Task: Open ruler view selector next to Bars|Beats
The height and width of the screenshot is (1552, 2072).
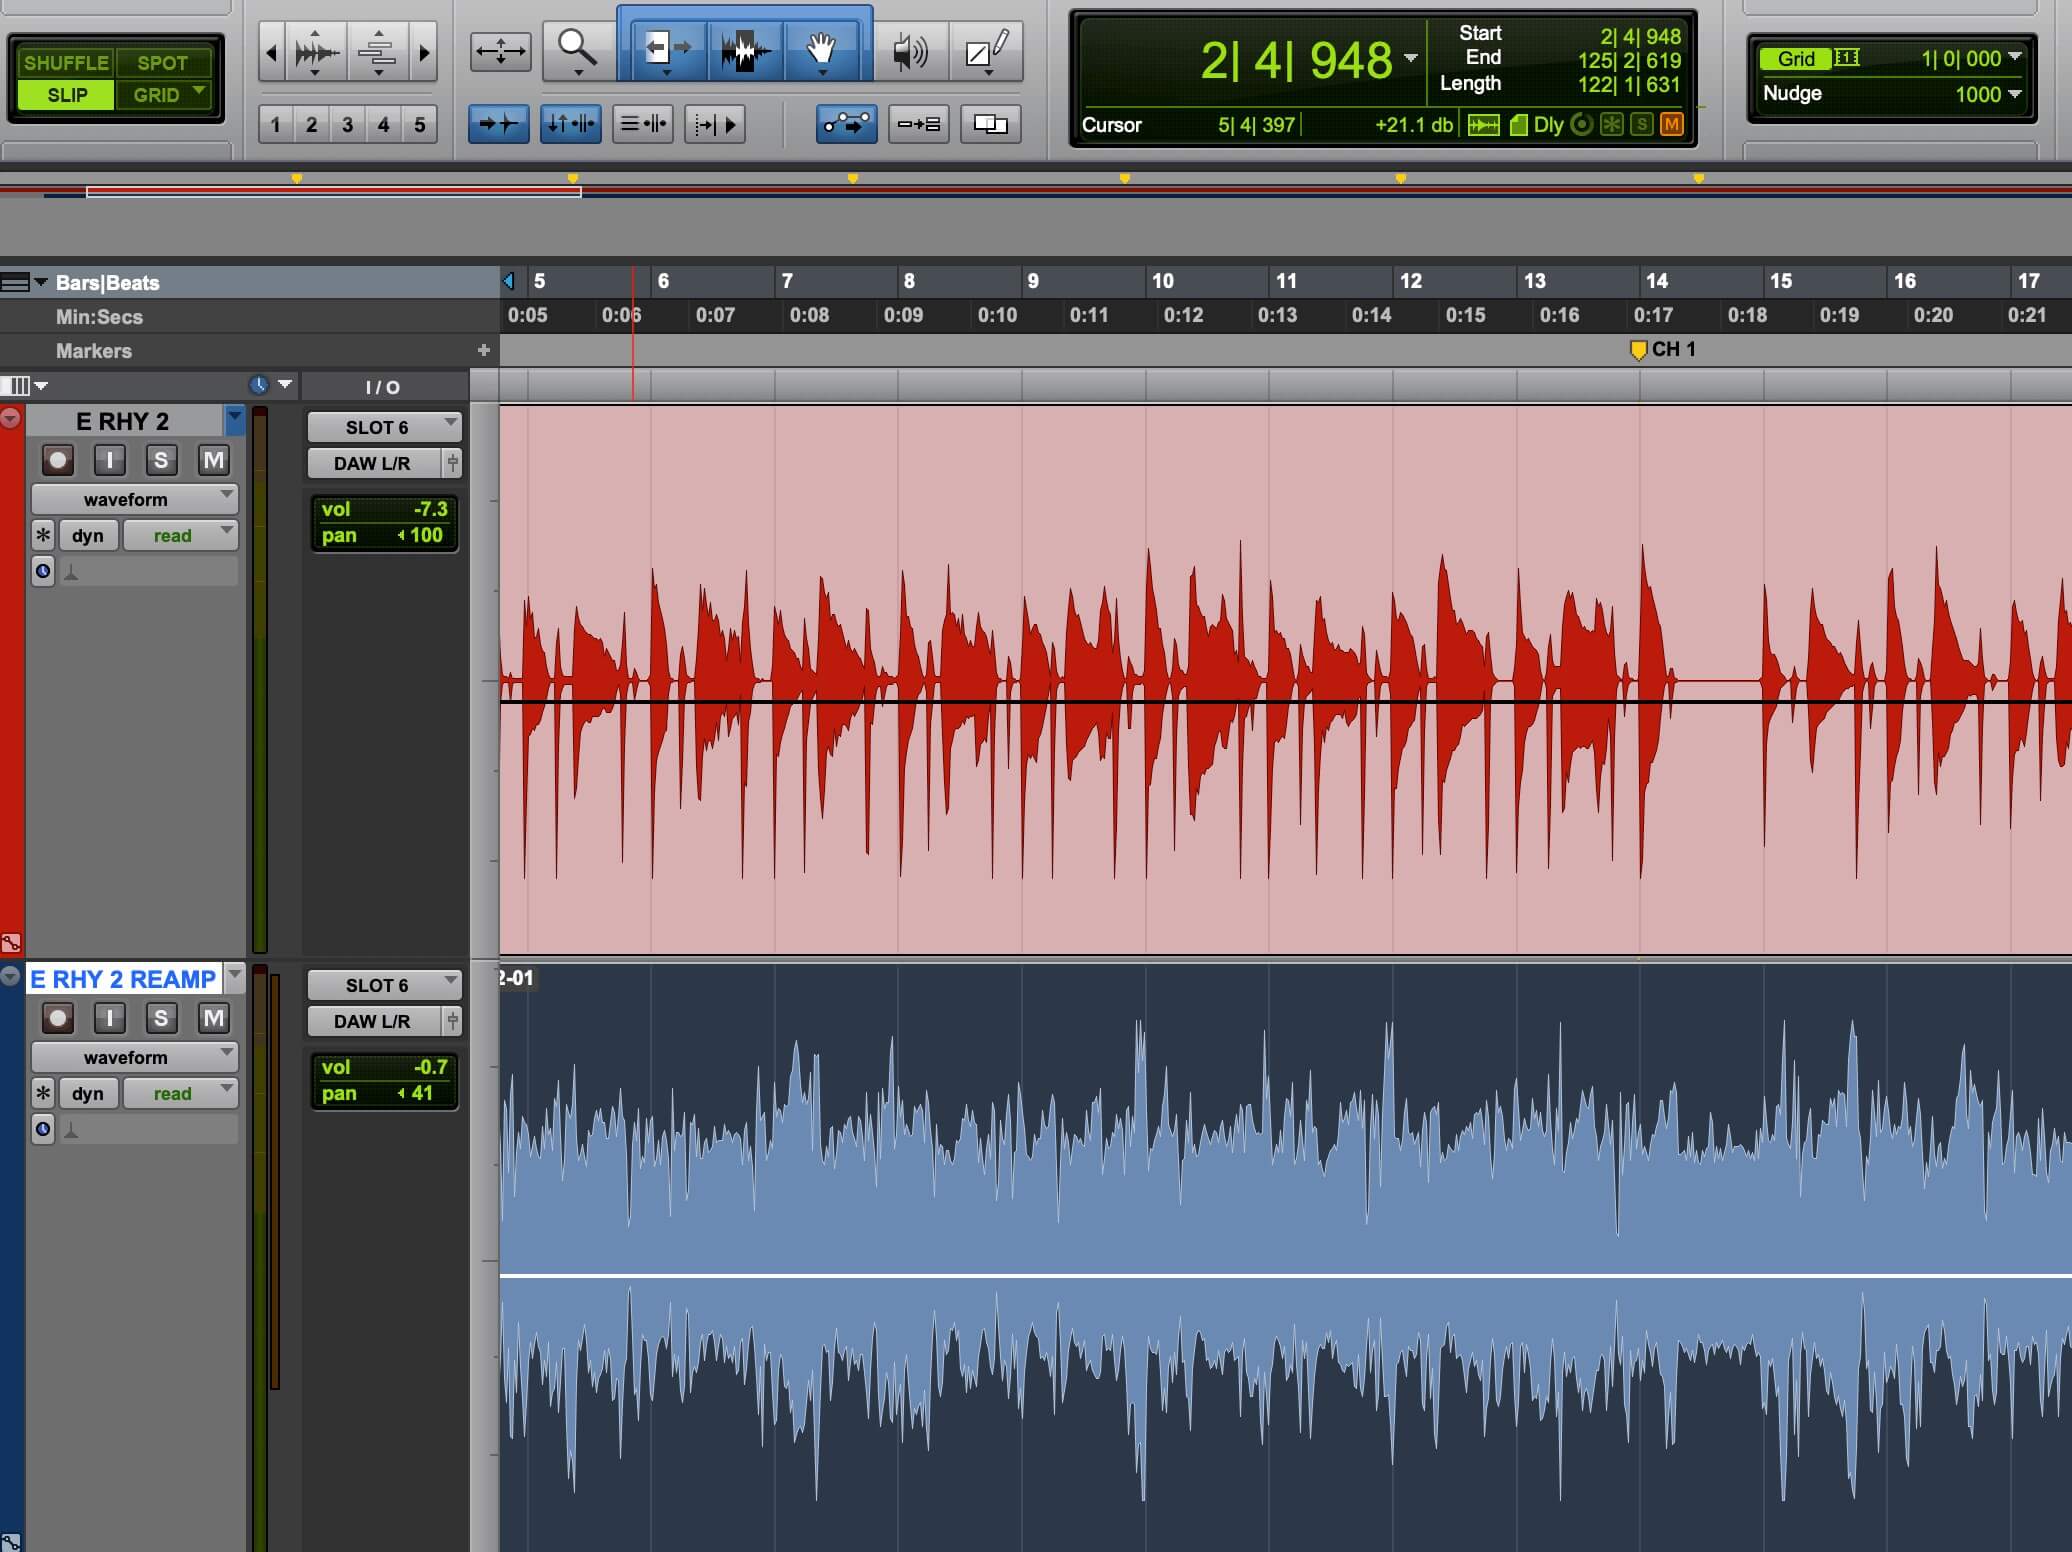Action: [25, 283]
